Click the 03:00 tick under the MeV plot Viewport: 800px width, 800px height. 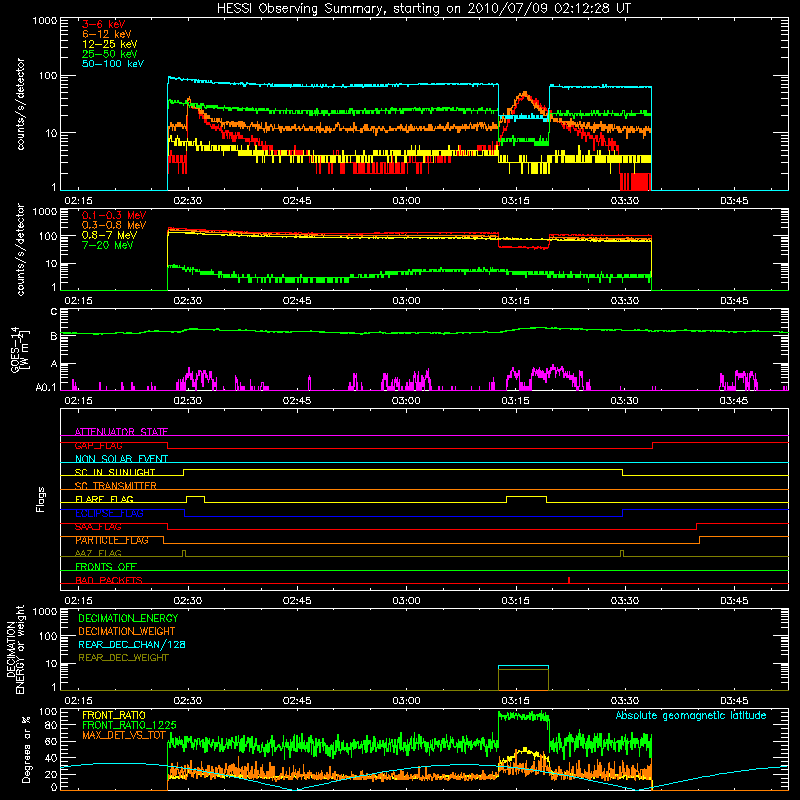[x=406, y=301]
